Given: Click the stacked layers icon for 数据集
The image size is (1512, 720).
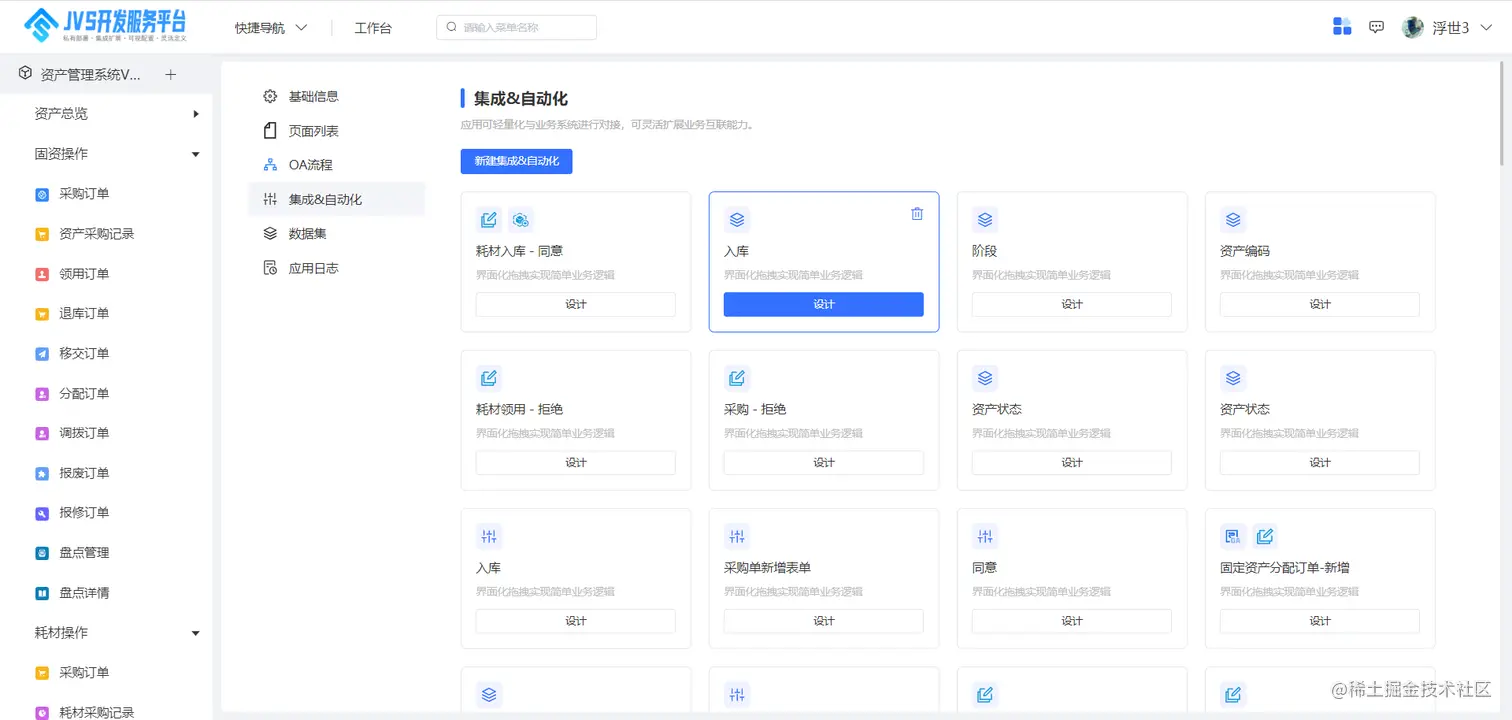Looking at the screenshot, I should click(270, 234).
